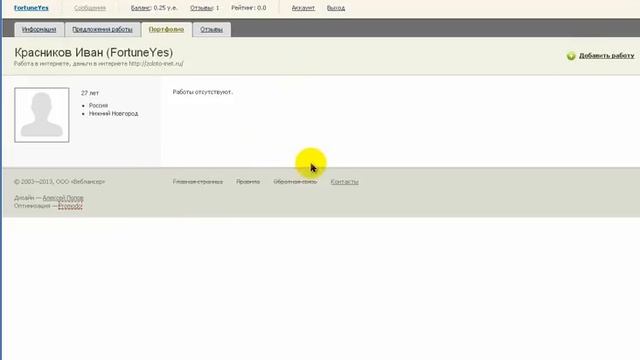
Task: Click the Нижний Новгород list item
Action: [x=113, y=113]
